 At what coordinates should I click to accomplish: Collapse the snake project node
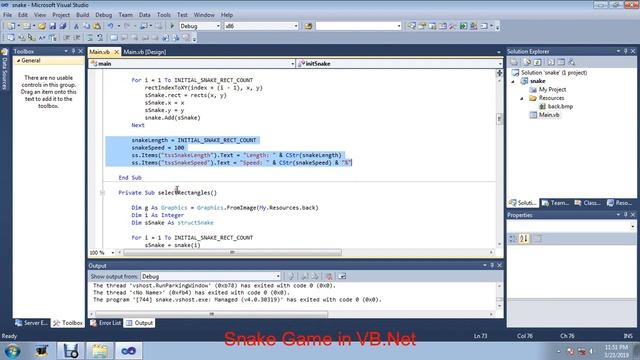[x=513, y=81]
